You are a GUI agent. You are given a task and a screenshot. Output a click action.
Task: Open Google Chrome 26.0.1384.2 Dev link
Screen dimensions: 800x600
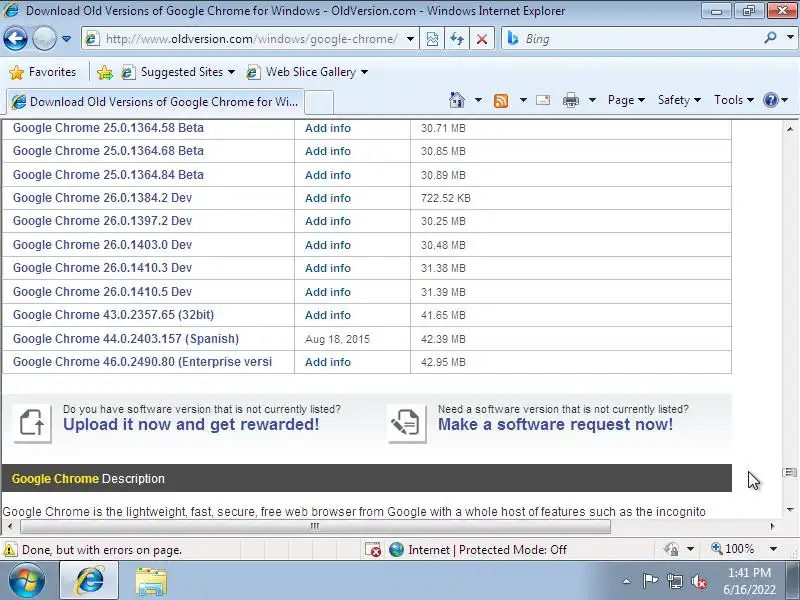tap(103, 198)
